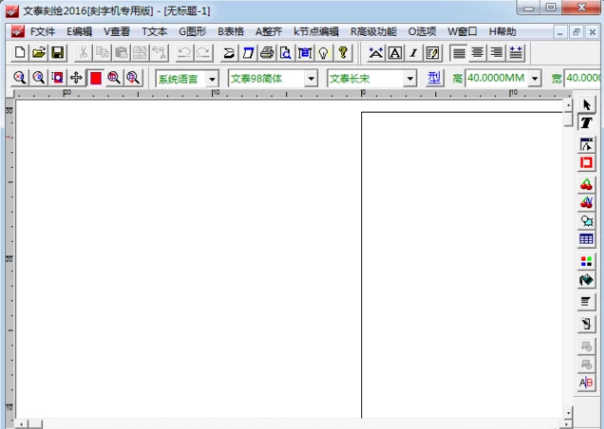Screen dimensions: 604x429
Task: Click the cherries icon in right toolbar
Action: (586, 185)
